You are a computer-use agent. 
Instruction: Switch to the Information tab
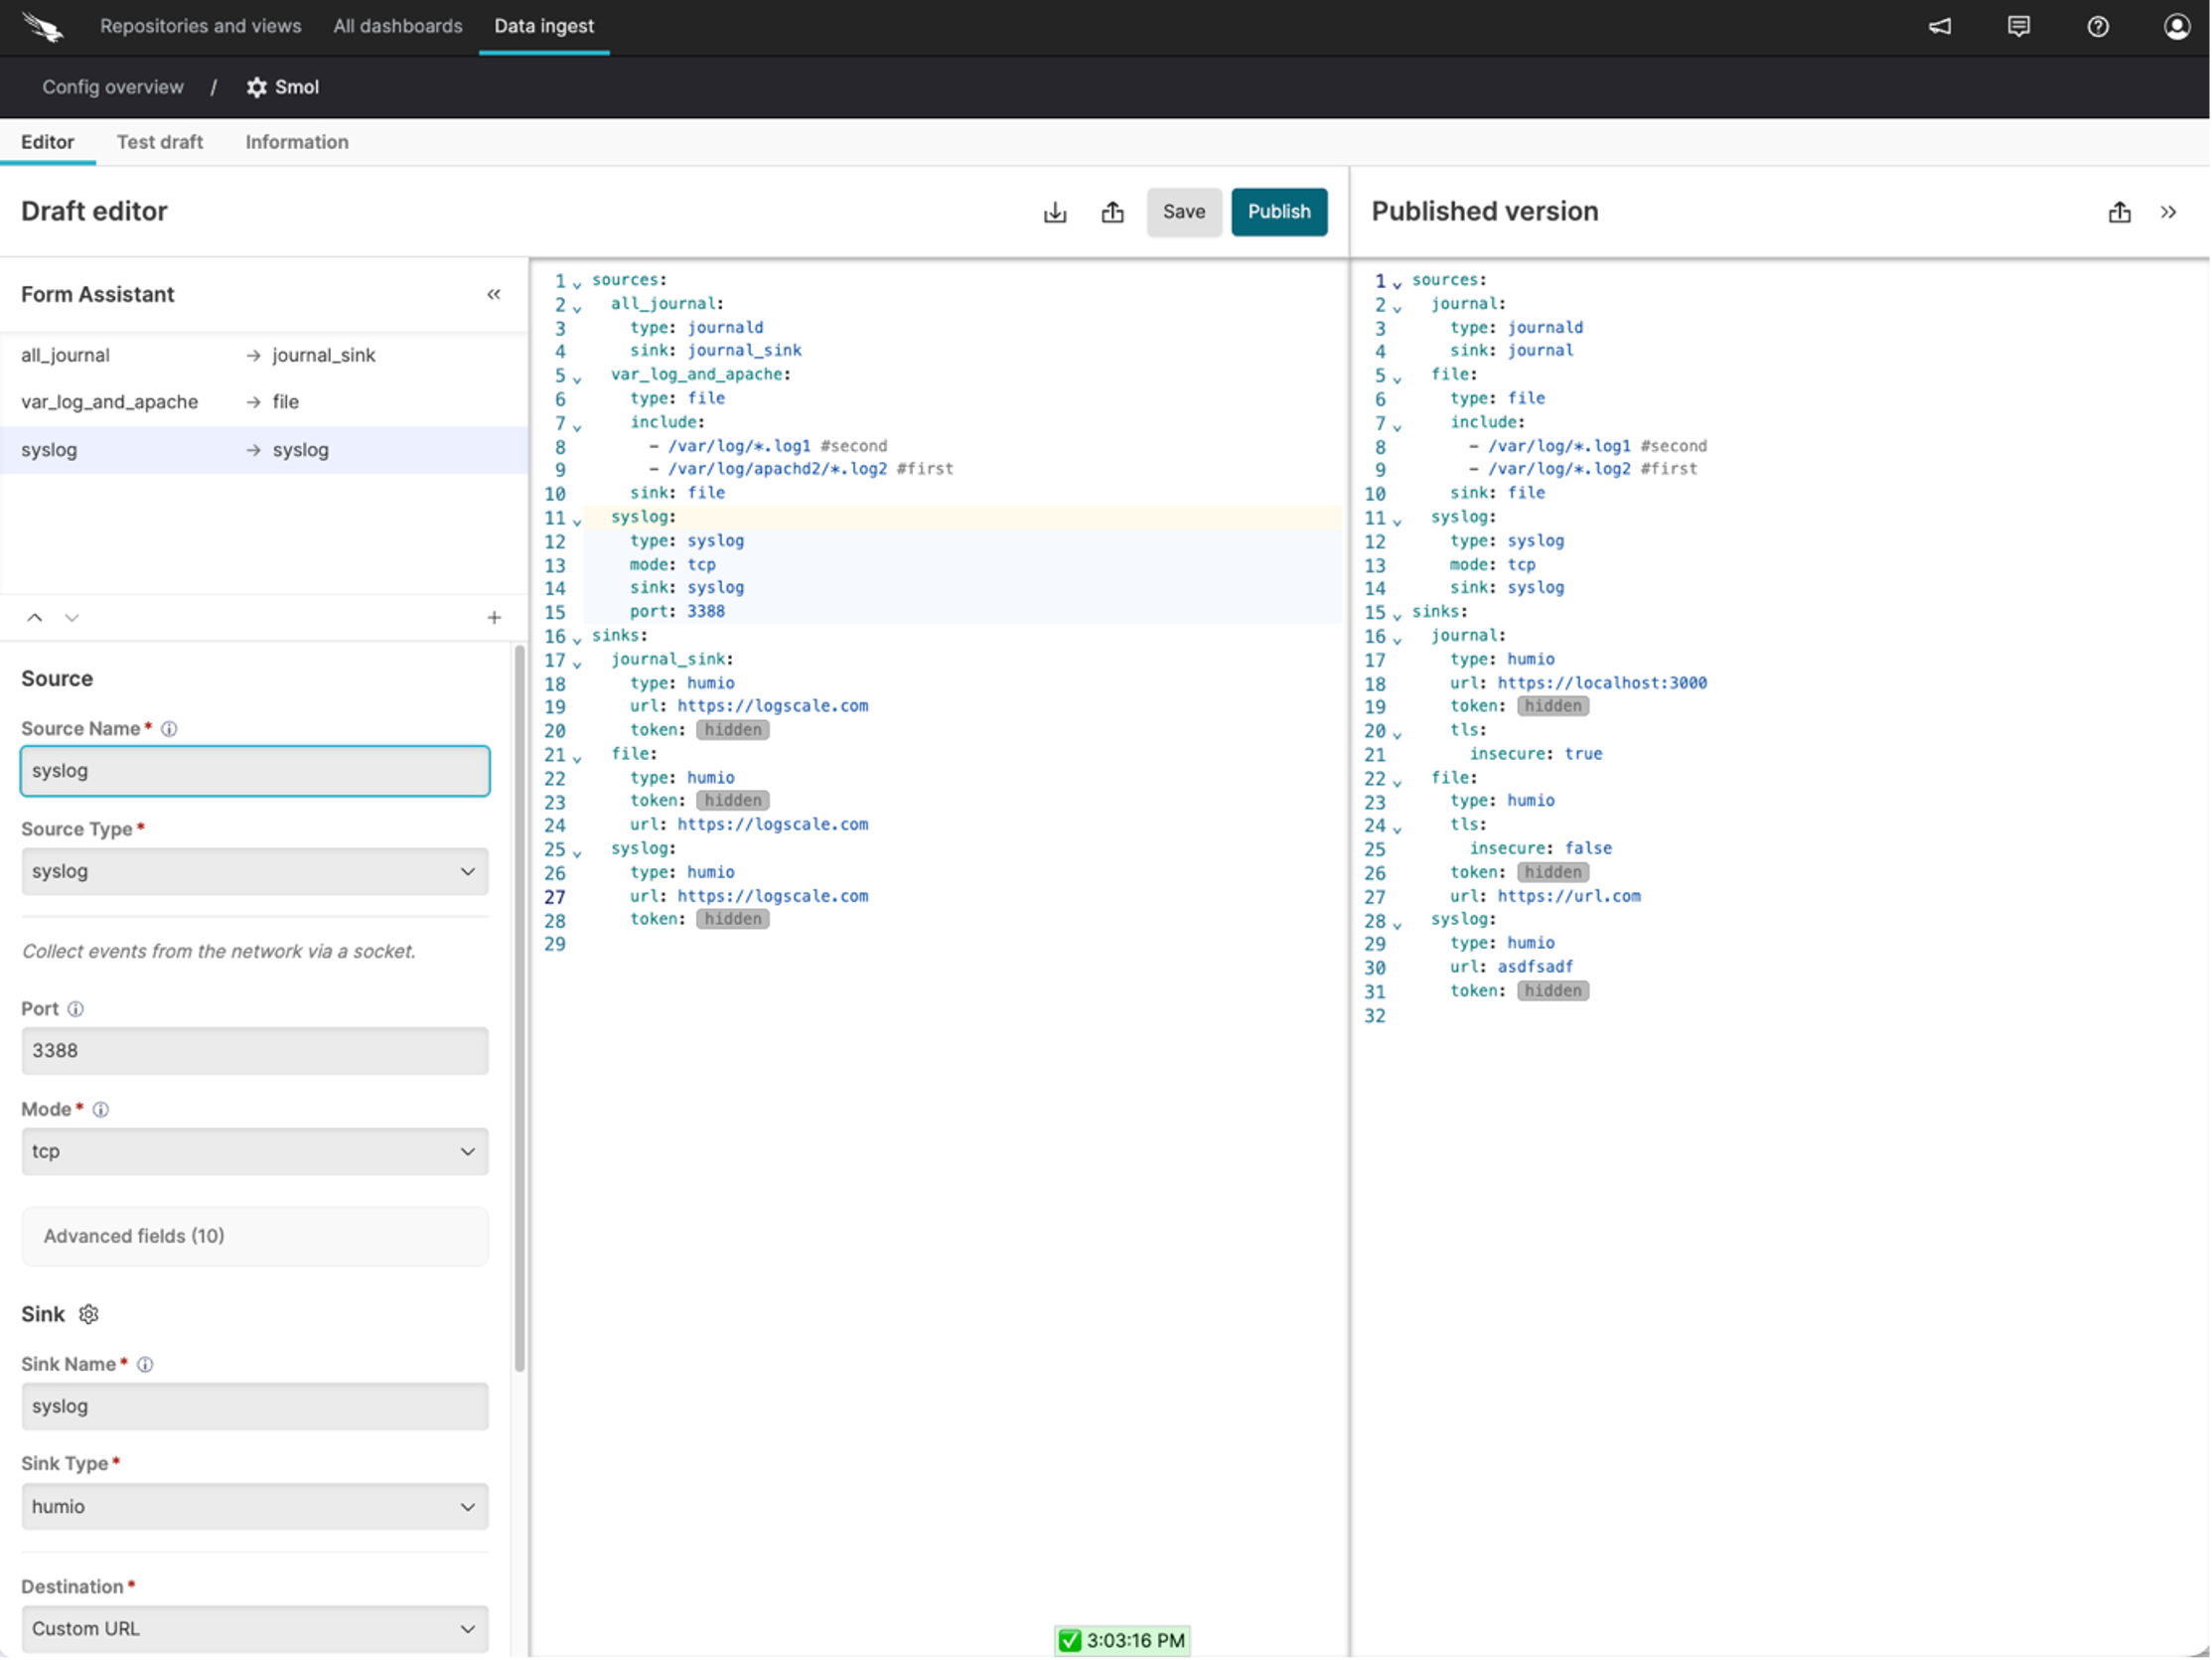pyautogui.click(x=297, y=142)
